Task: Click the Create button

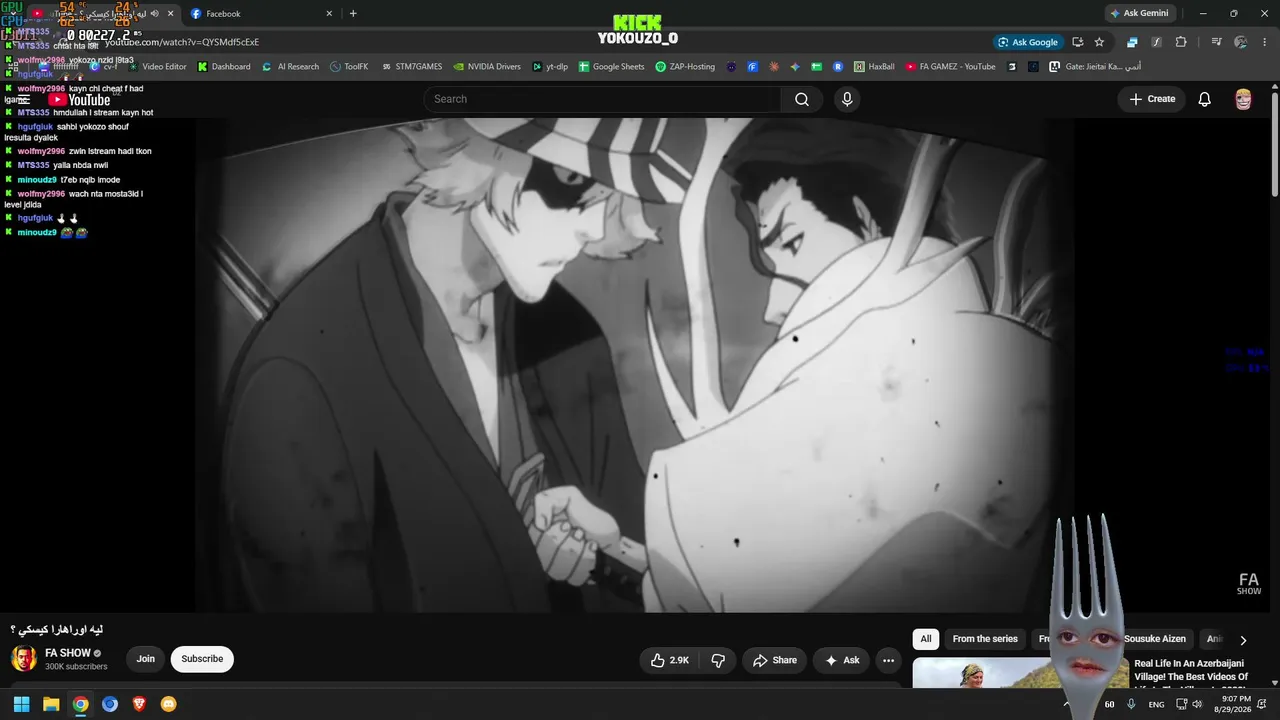Action: (1152, 99)
